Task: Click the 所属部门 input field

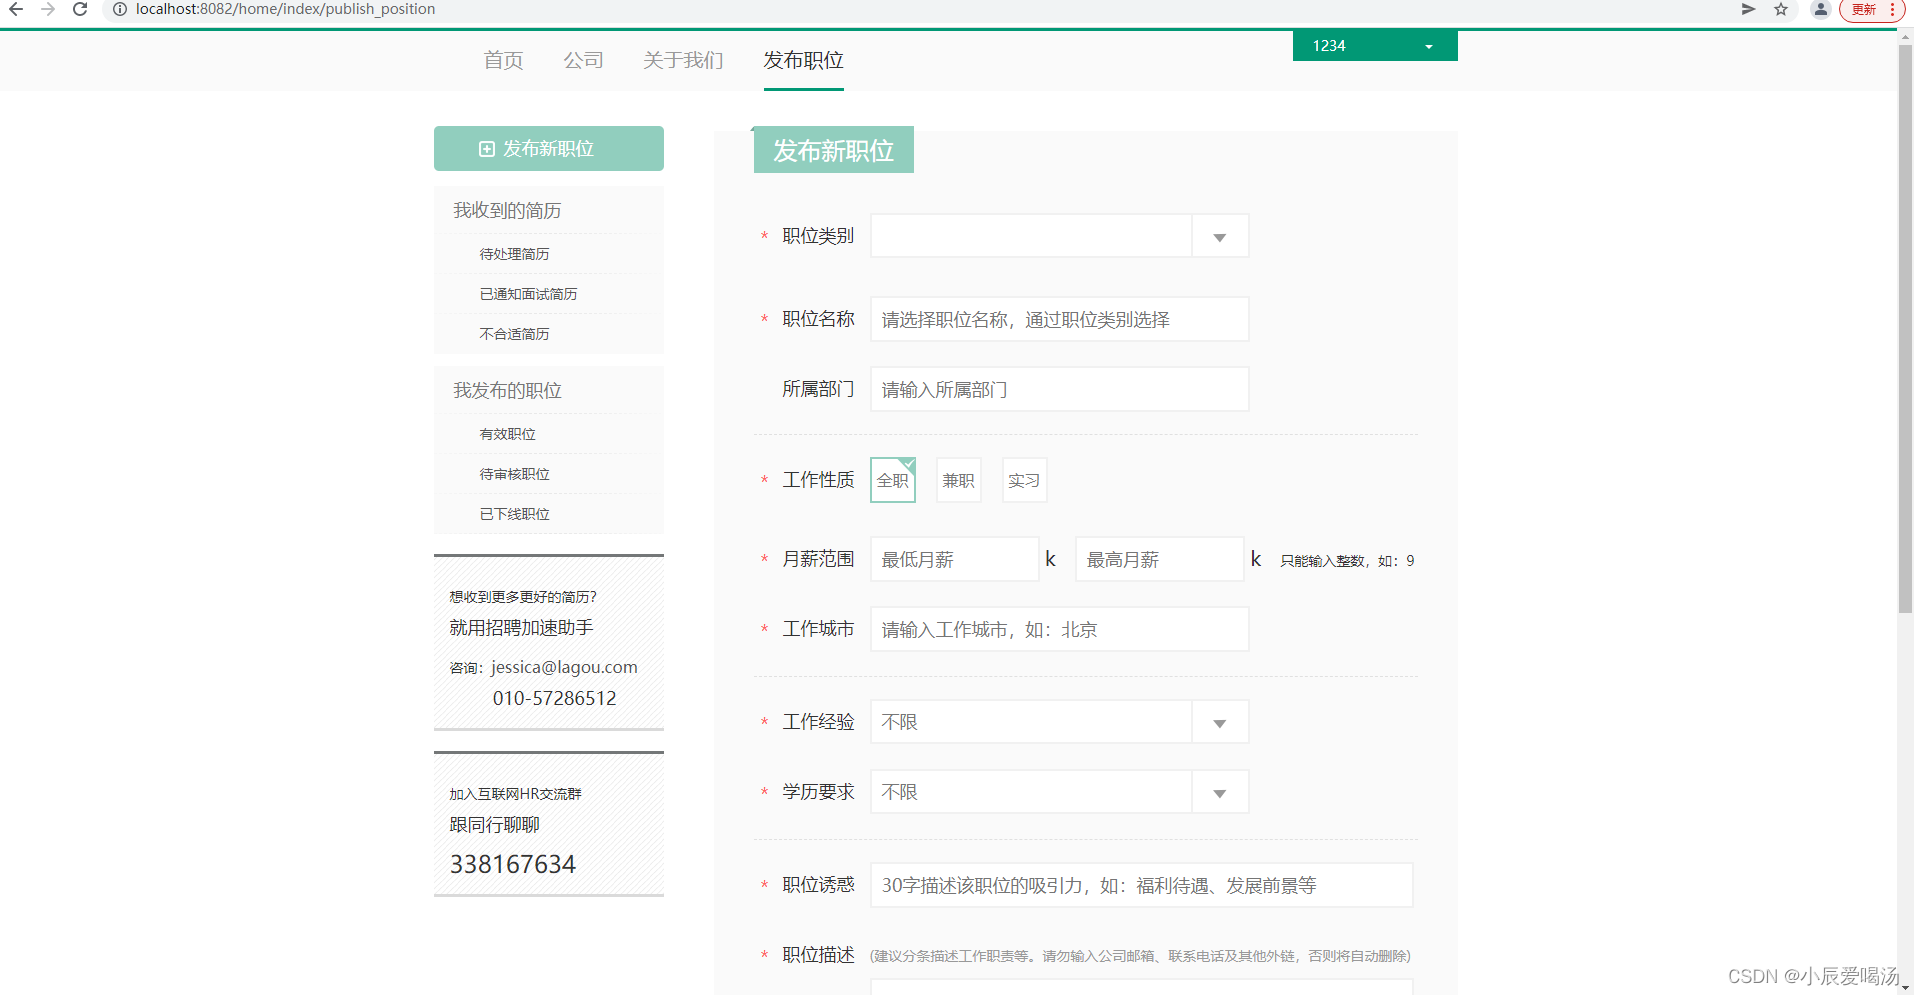Action: click(x=1060, y=389)
